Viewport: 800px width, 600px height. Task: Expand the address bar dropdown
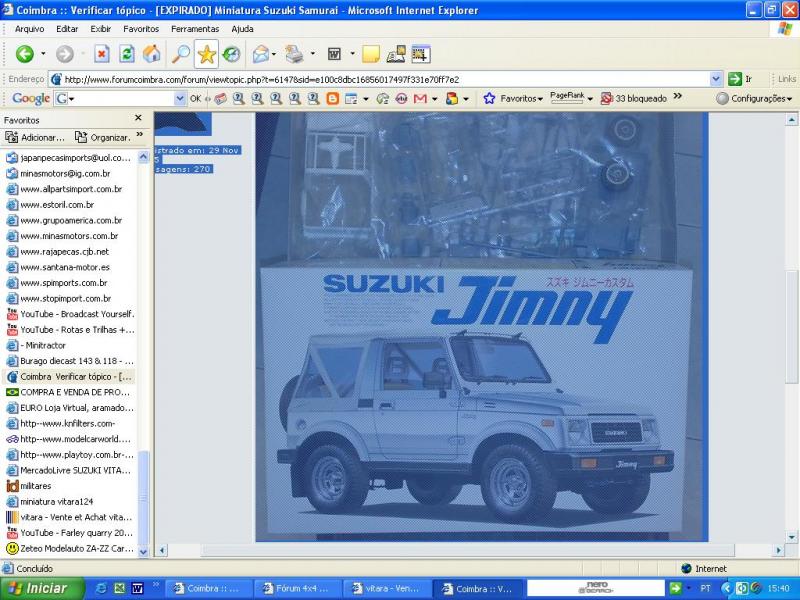[x=716, y=79]
